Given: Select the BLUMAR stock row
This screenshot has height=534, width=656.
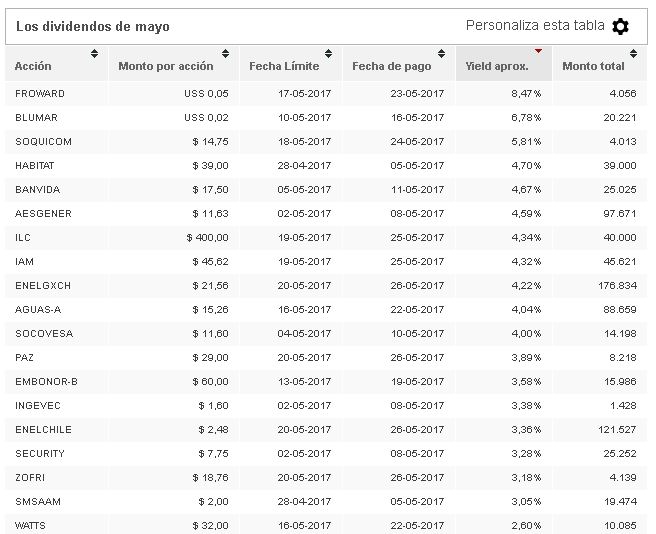Looking at the screenshot, I should pyautogui.click(x=326, y=118).
